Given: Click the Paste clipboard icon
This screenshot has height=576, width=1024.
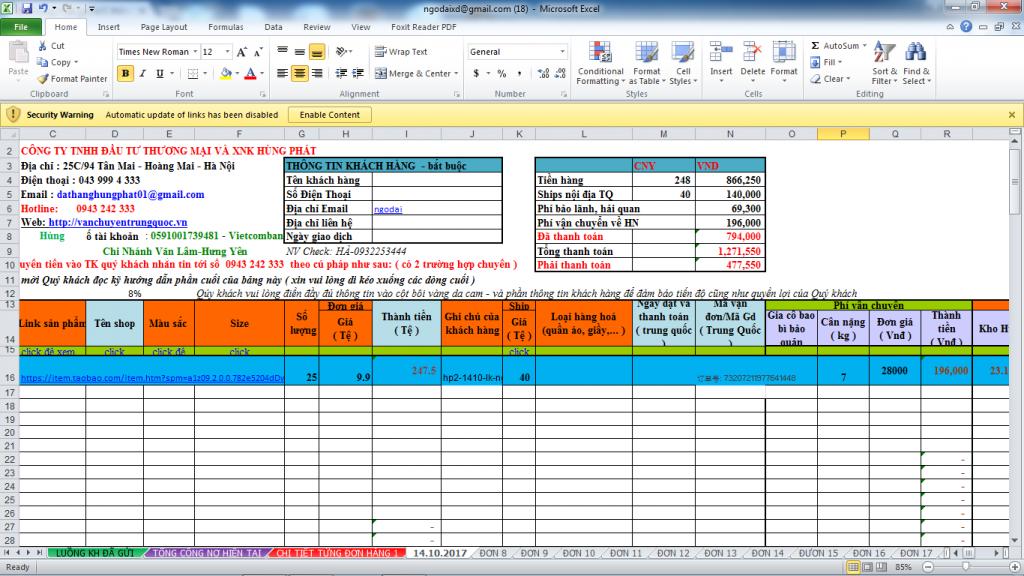Looking at the screenshot, I should click(18, 53).
